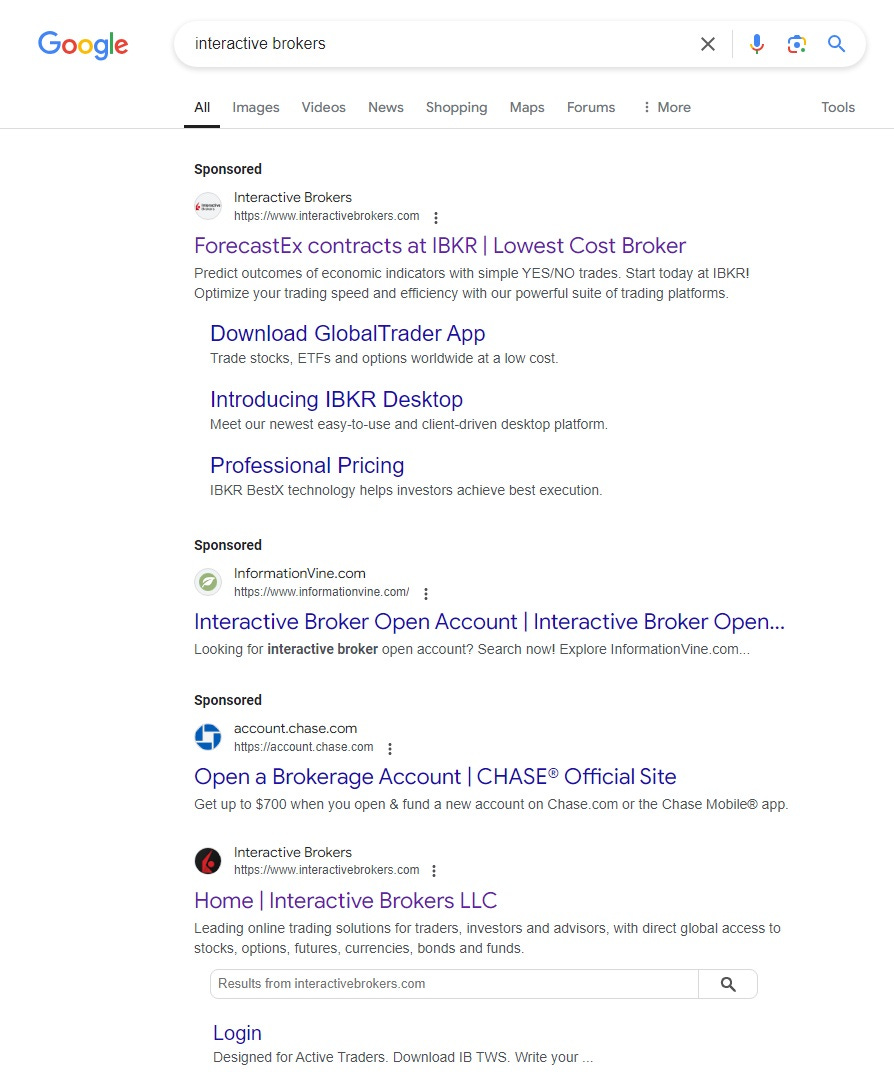Click the site search magnifier button
The image size is (894, 1080).
728,984
